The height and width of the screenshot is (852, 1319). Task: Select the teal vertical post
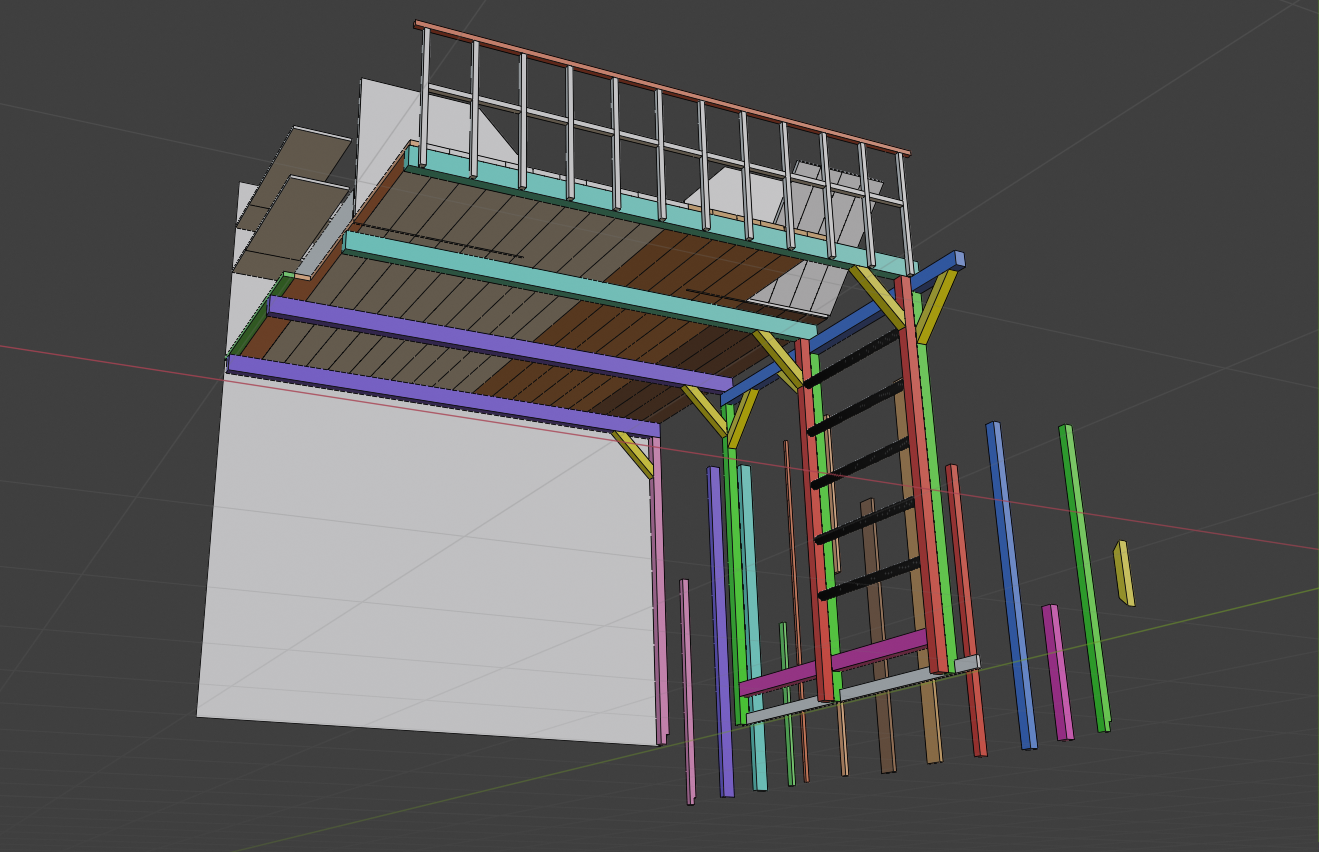click(x=752, y=620)
